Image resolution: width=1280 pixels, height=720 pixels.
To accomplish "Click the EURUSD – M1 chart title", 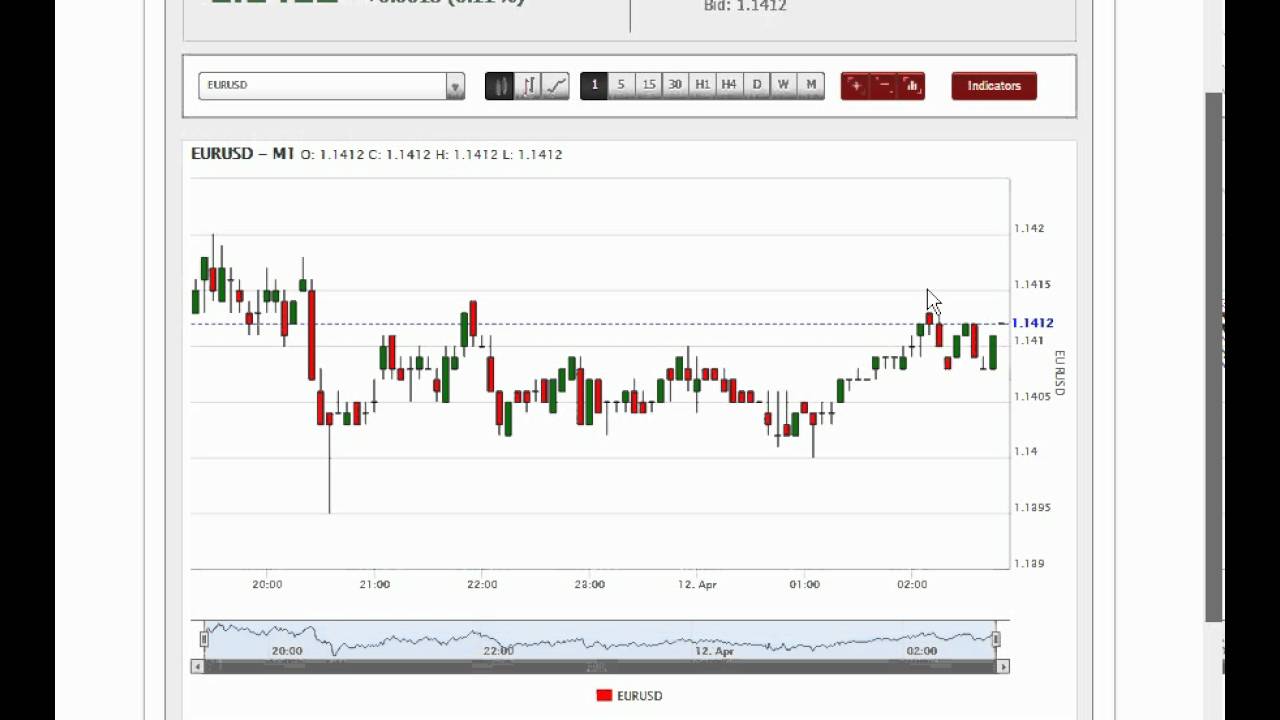I will pyautogui.click(x=243, y=154).
